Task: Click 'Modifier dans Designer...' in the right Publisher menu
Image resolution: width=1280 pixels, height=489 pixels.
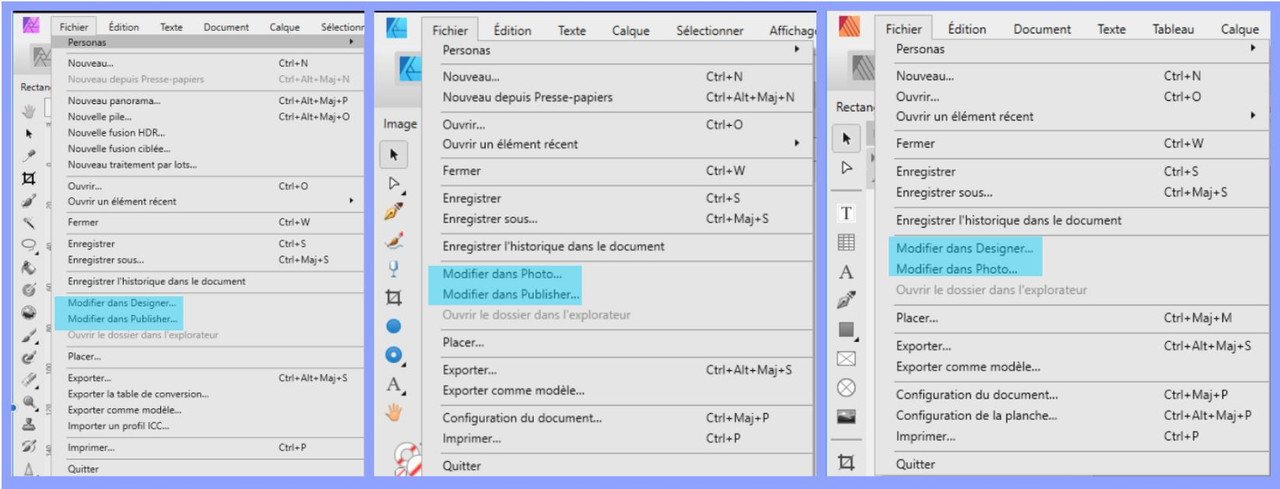Action: [964, 248]
